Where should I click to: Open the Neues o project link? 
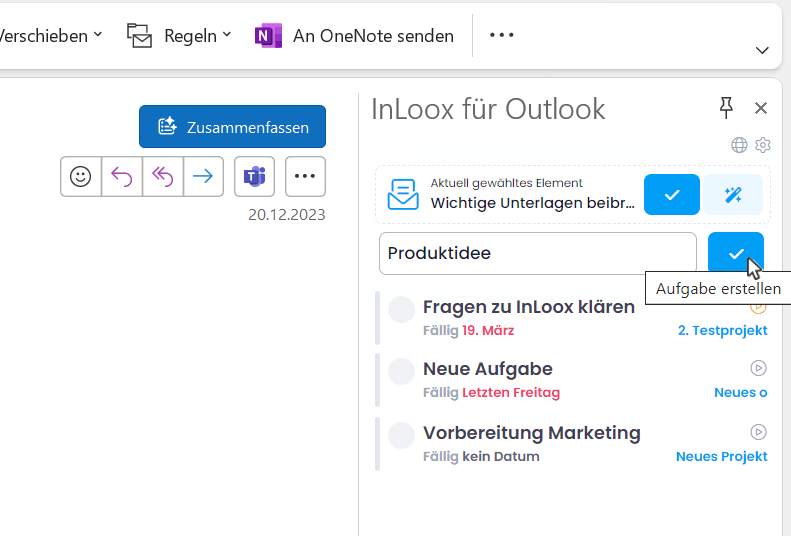pyautogui.click(x=741, y=393)
